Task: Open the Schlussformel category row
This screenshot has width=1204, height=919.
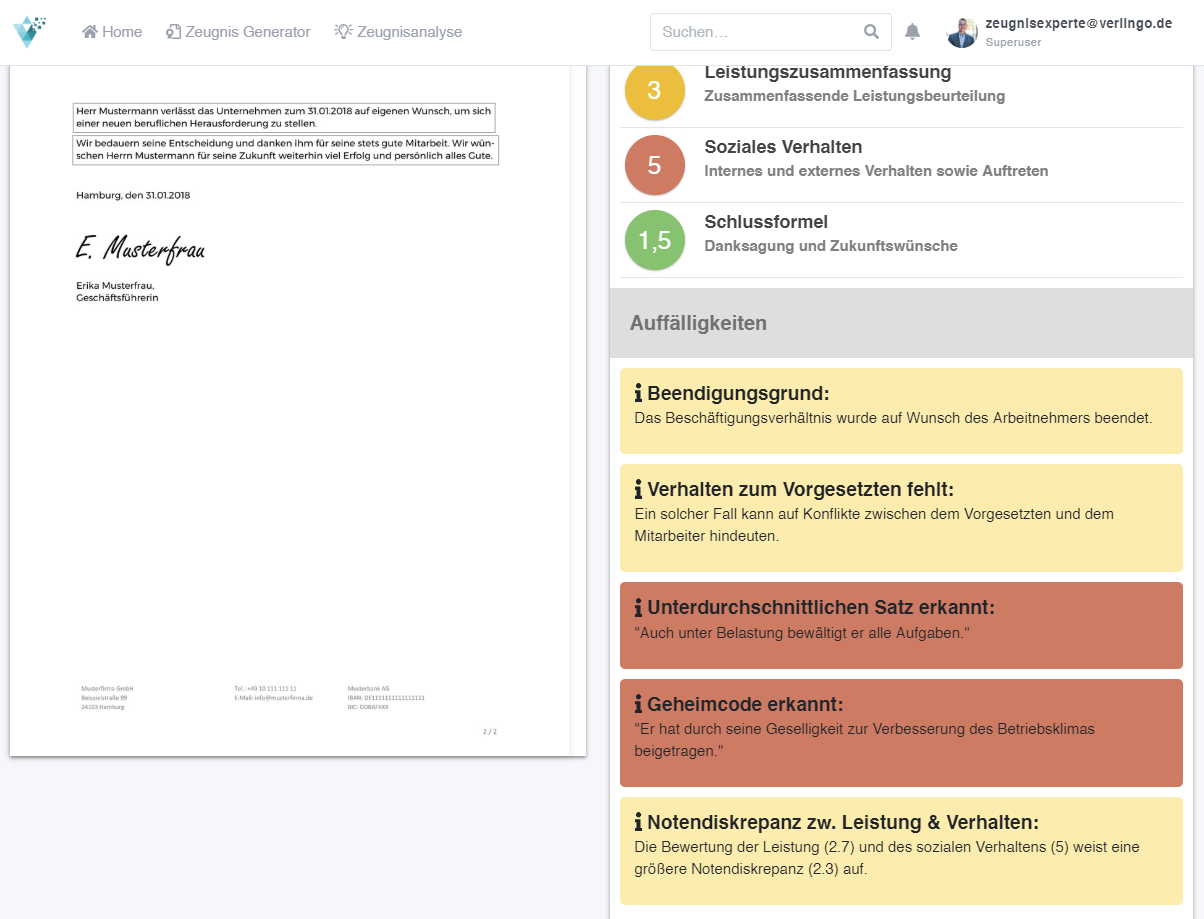Action: 901,240
